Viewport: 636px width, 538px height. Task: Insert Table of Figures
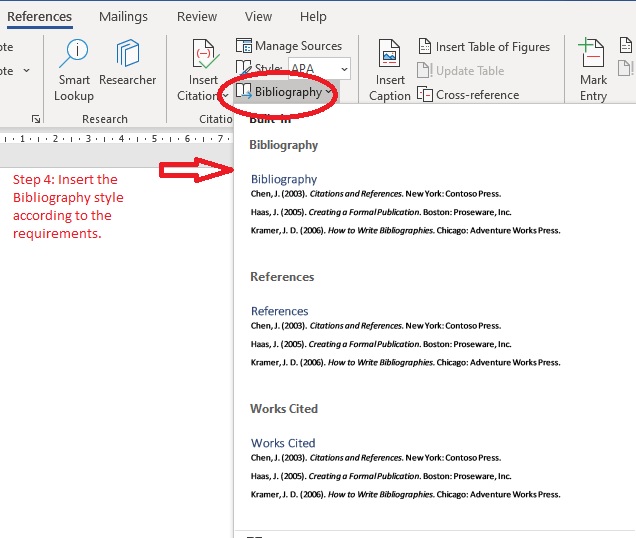tap(484, 47)
